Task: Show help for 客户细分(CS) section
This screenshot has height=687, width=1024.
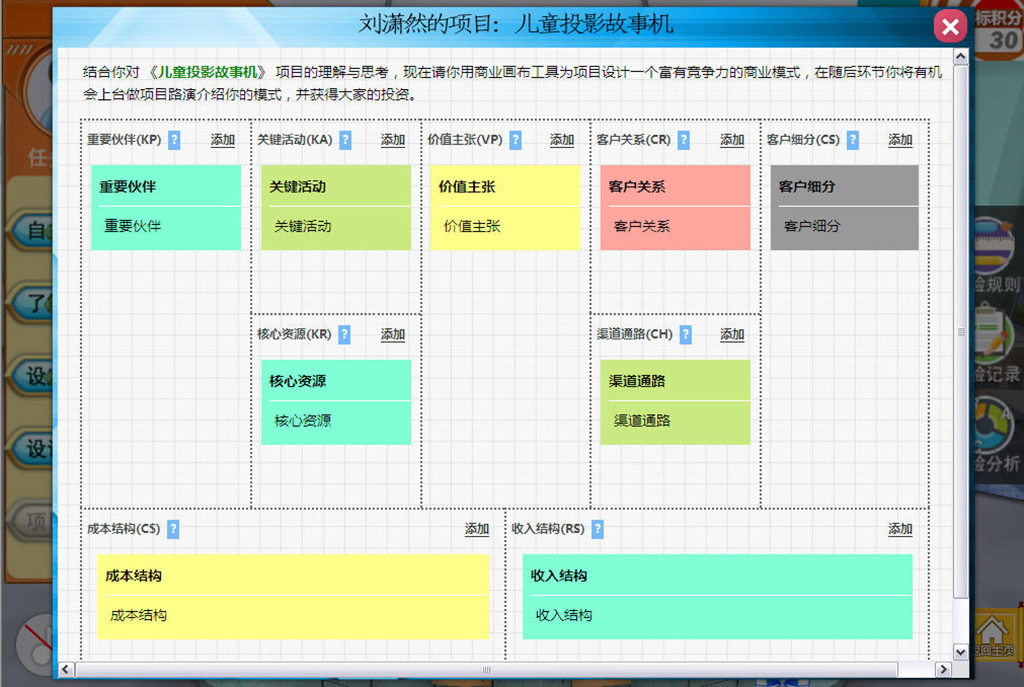Action: pyautogui.click(x=853, y=140)
